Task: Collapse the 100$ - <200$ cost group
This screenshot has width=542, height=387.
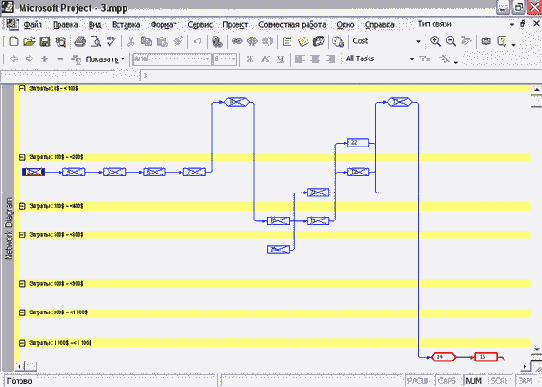Action: coord(22,157)
